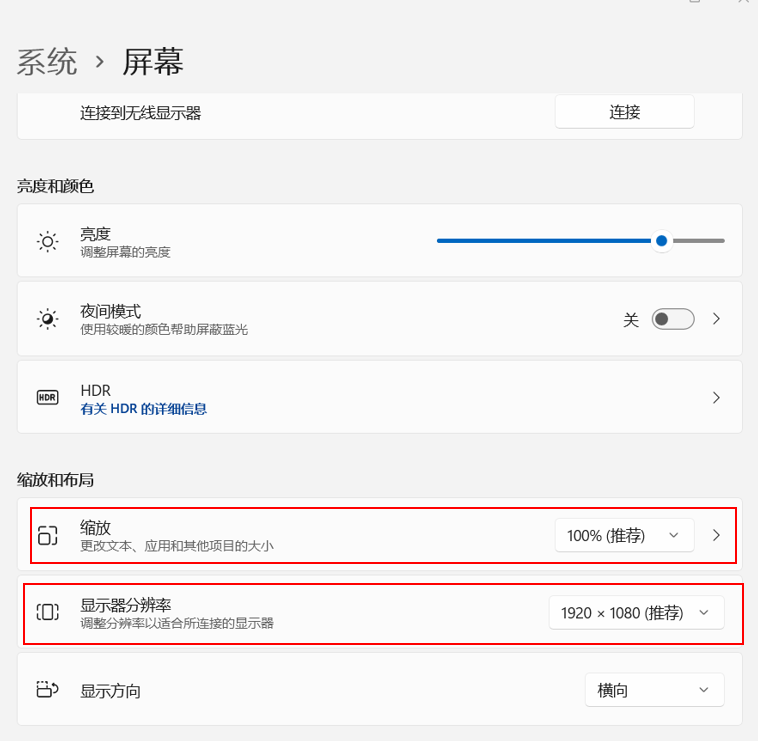The height and width of the screenshot is (741, 758).
Task: Open the 1920 × 1080 resolution dropdown
Action: 636,612
